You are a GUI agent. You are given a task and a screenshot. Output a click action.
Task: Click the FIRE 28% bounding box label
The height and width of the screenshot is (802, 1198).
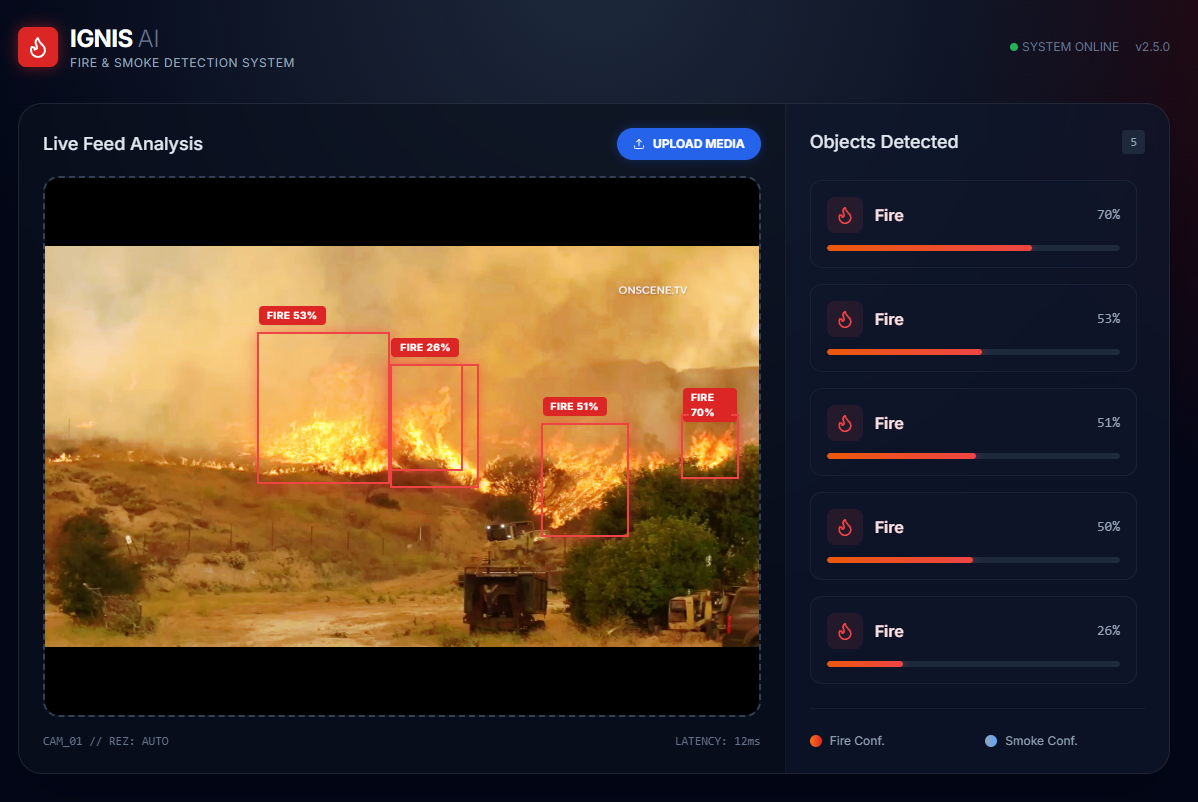pyautogui.click(x=425, y=348)
